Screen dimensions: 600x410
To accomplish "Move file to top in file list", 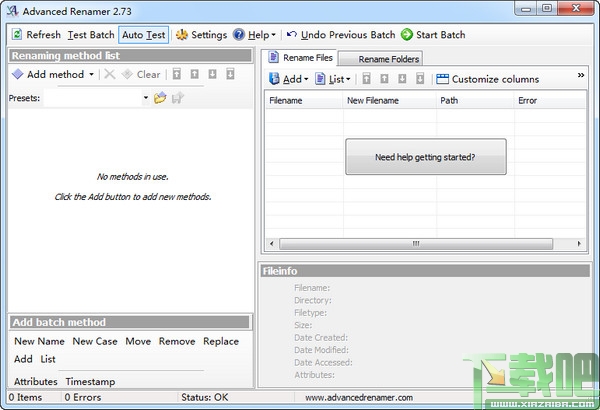I will (x=366, y=78).
